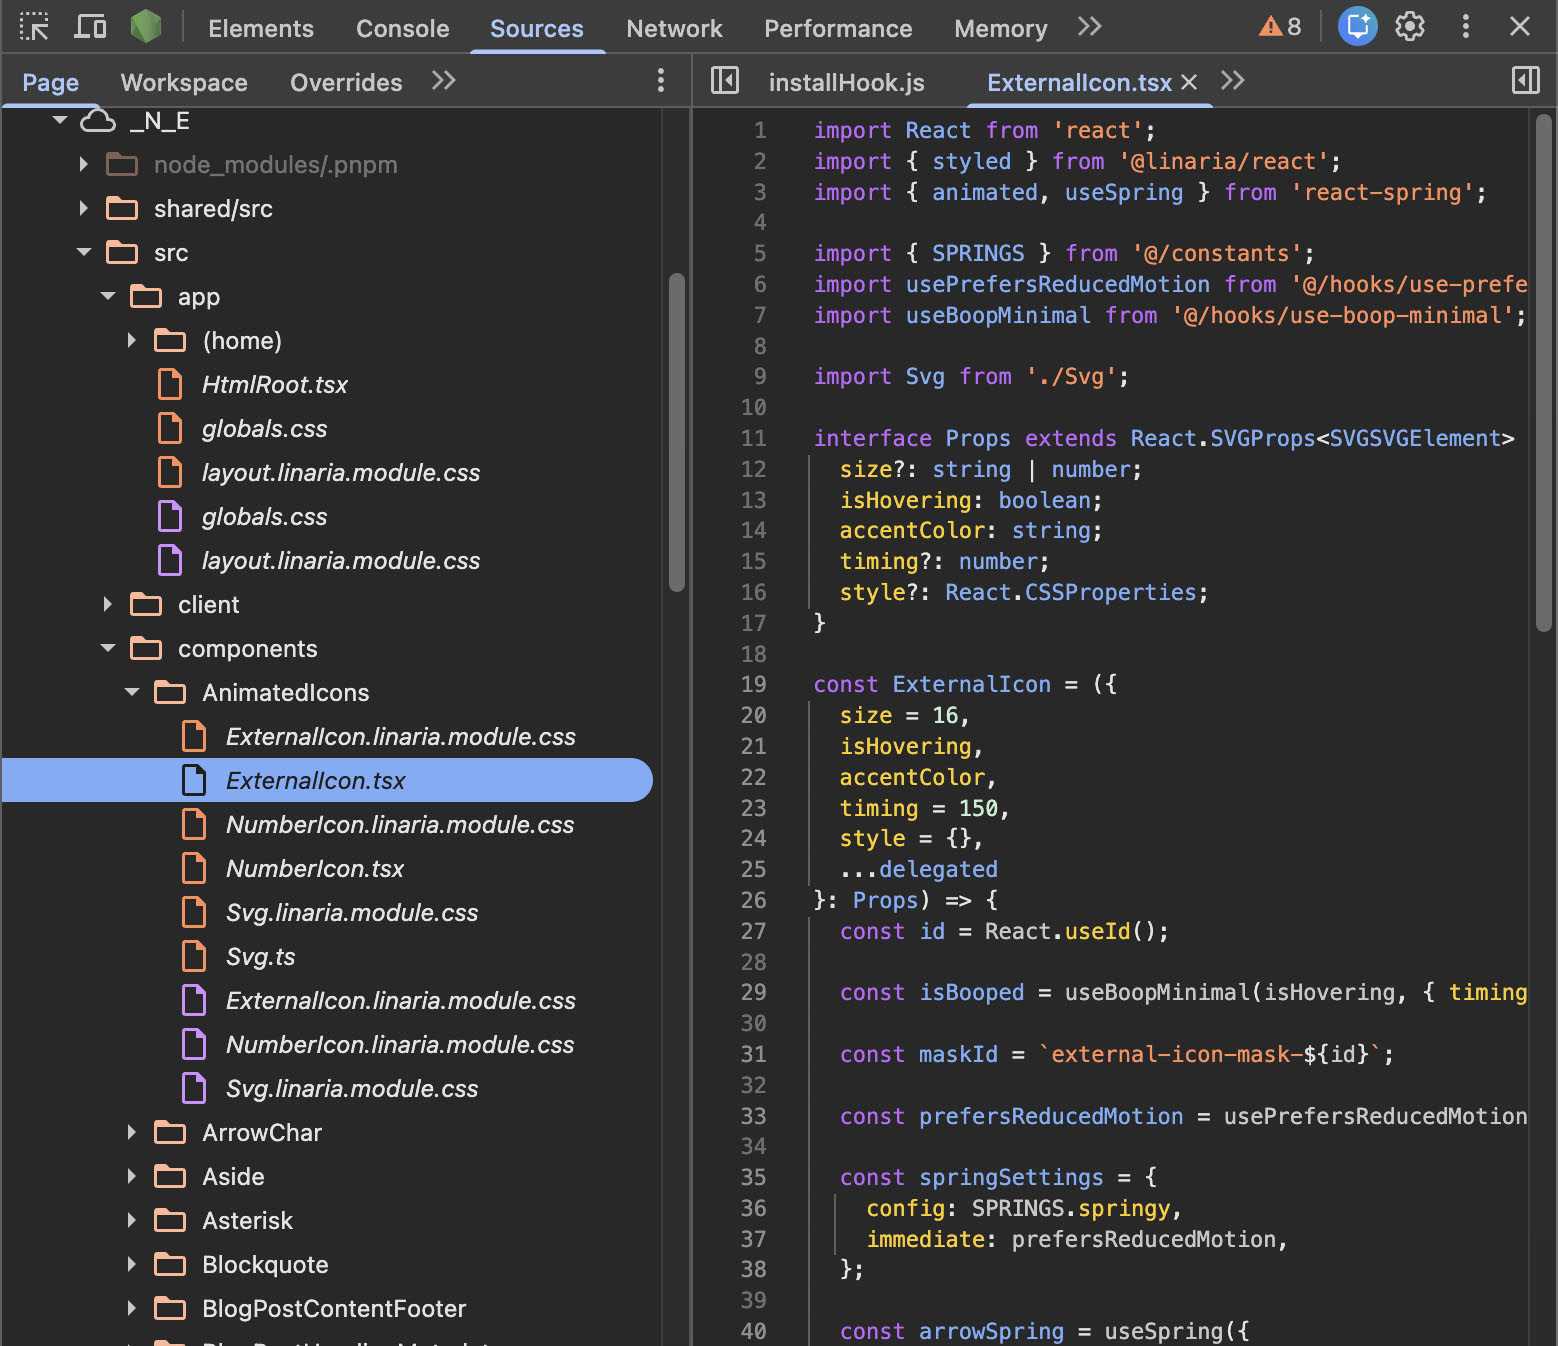Open the Performance panel
Screen dimensions: 1558x1346
[x=839, y=29]
